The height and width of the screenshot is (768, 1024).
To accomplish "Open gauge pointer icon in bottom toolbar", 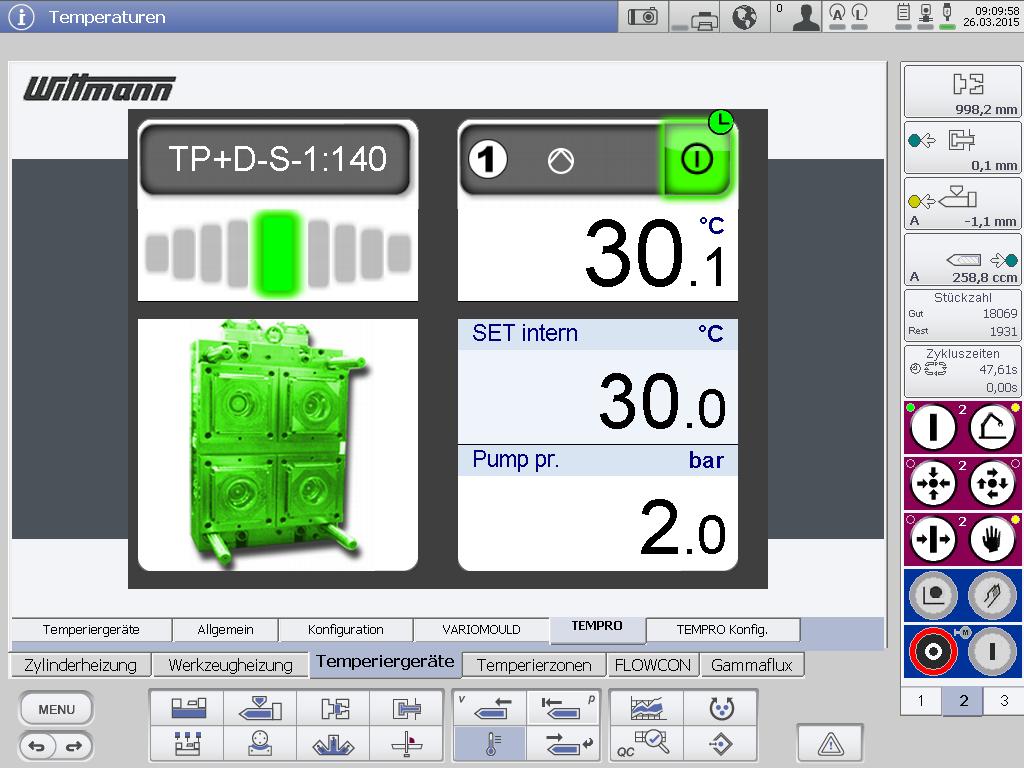I will click(407, 743).
